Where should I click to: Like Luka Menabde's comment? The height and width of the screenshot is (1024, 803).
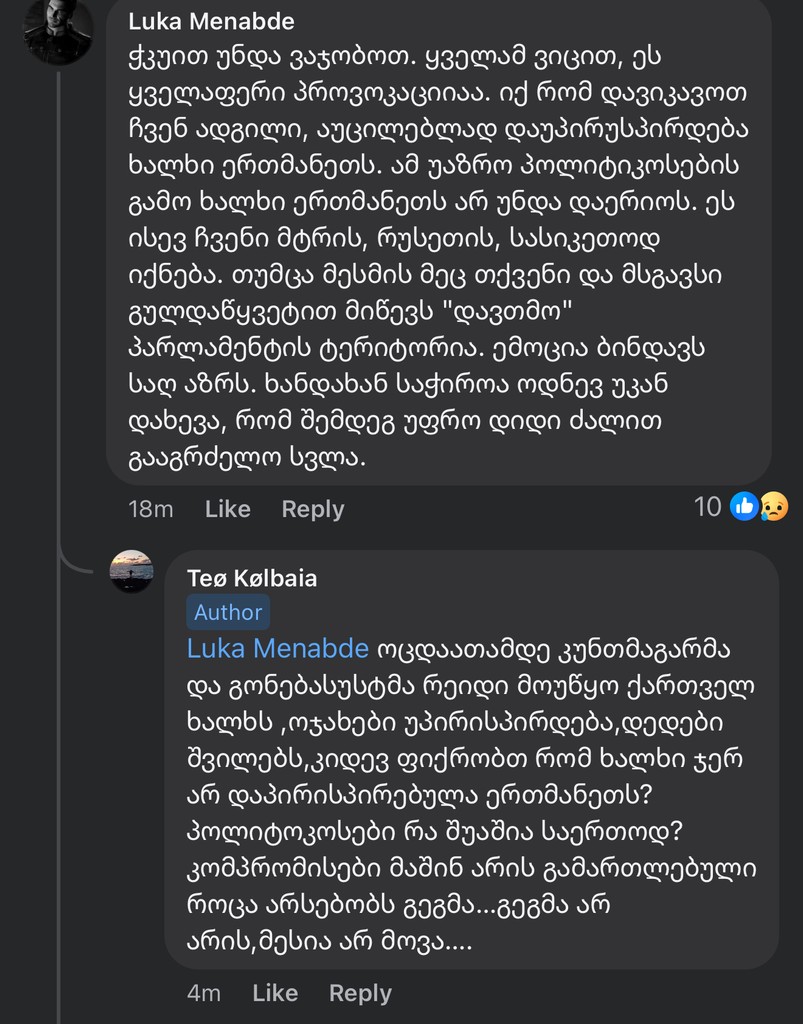click(227, 509)
